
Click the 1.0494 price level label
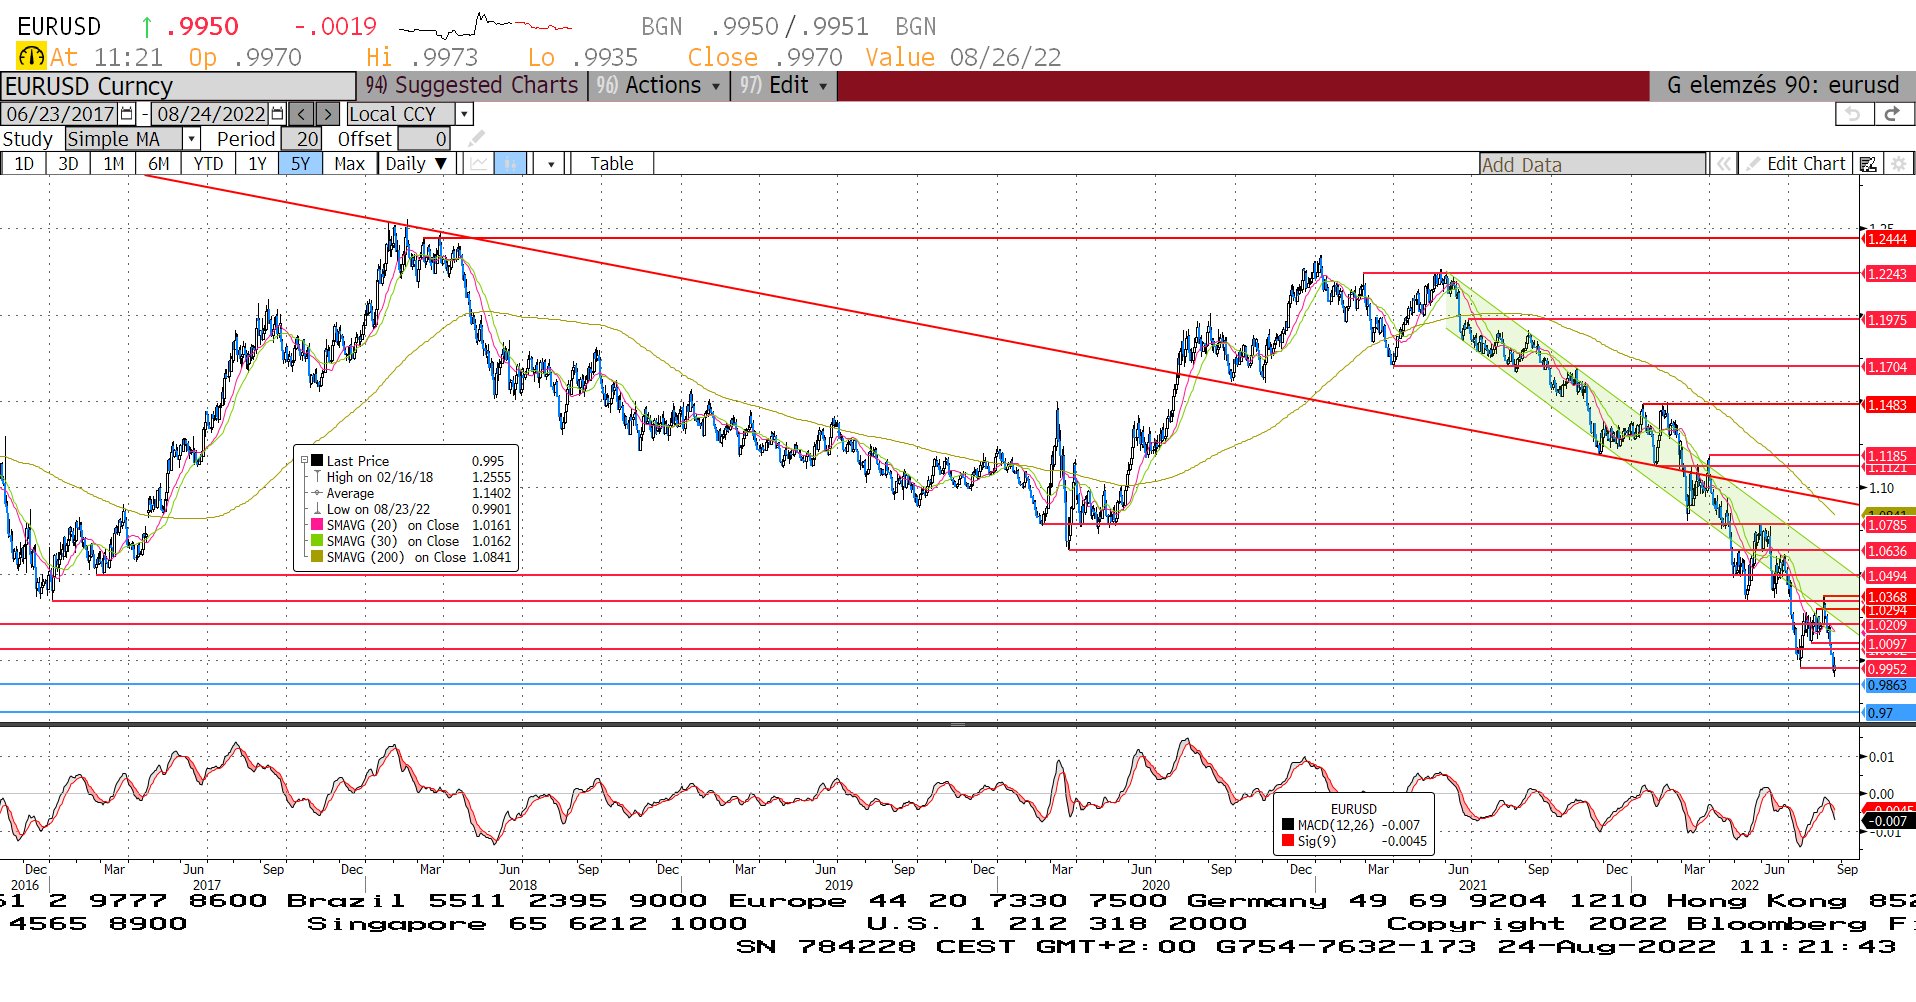click(1888, 576)
